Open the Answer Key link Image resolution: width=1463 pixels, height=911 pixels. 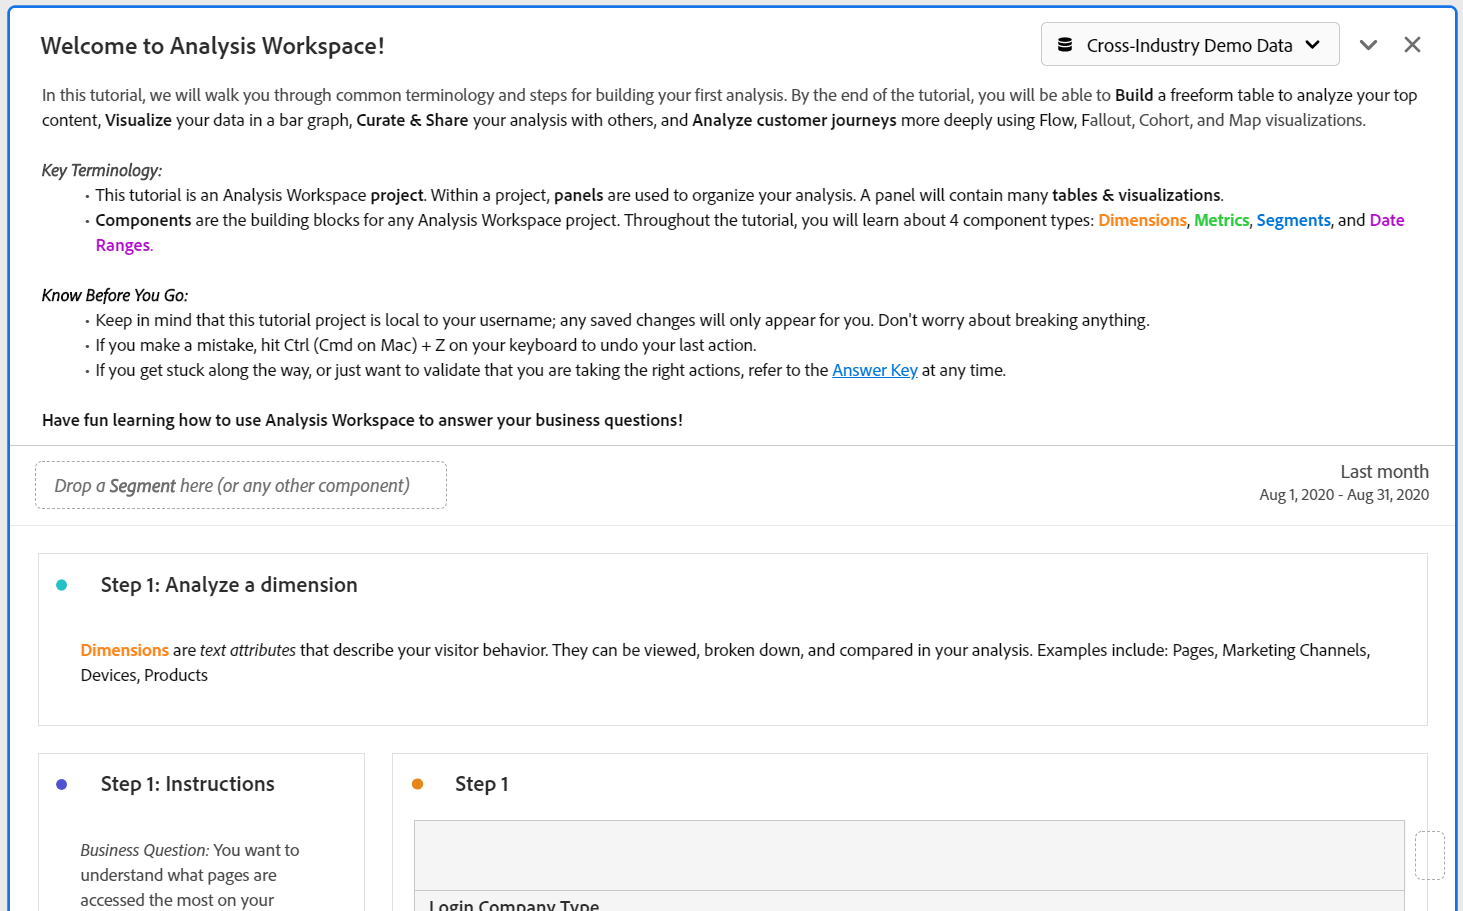[x=874, y=370]
